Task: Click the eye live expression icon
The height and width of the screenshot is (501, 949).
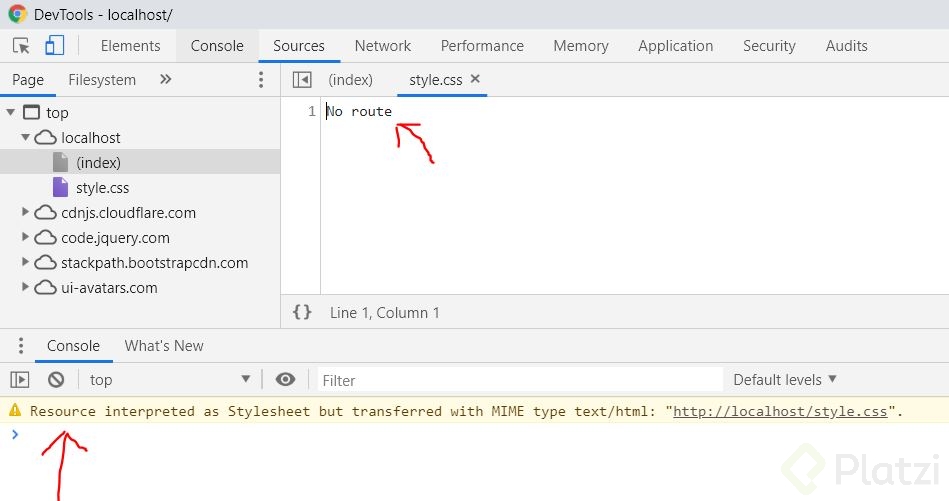Action: [286, 380]
